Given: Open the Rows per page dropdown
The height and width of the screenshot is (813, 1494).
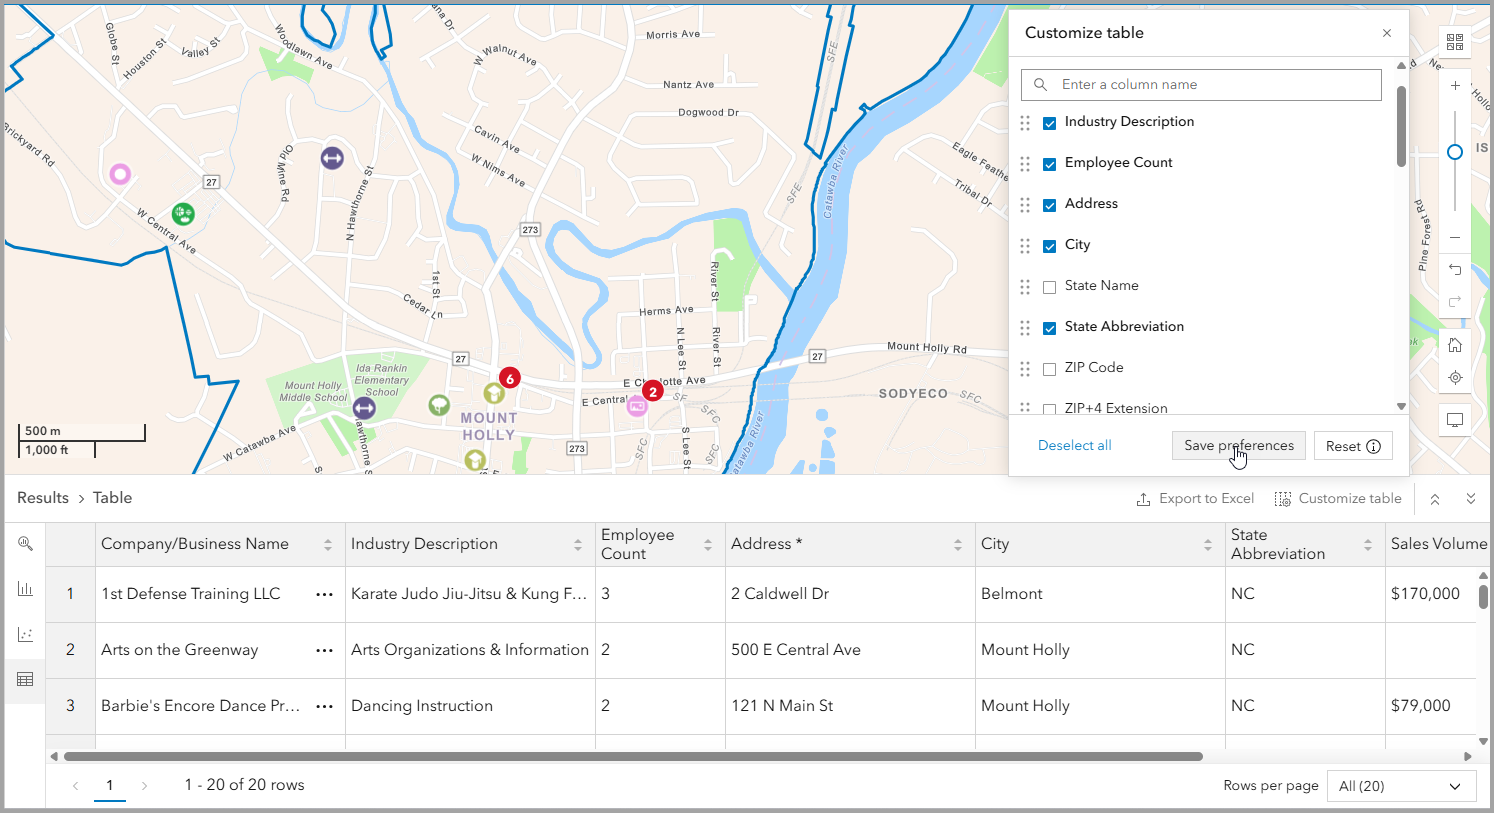Looking at the screenshot, I should pyautogui.click(x=1401, y=786).
